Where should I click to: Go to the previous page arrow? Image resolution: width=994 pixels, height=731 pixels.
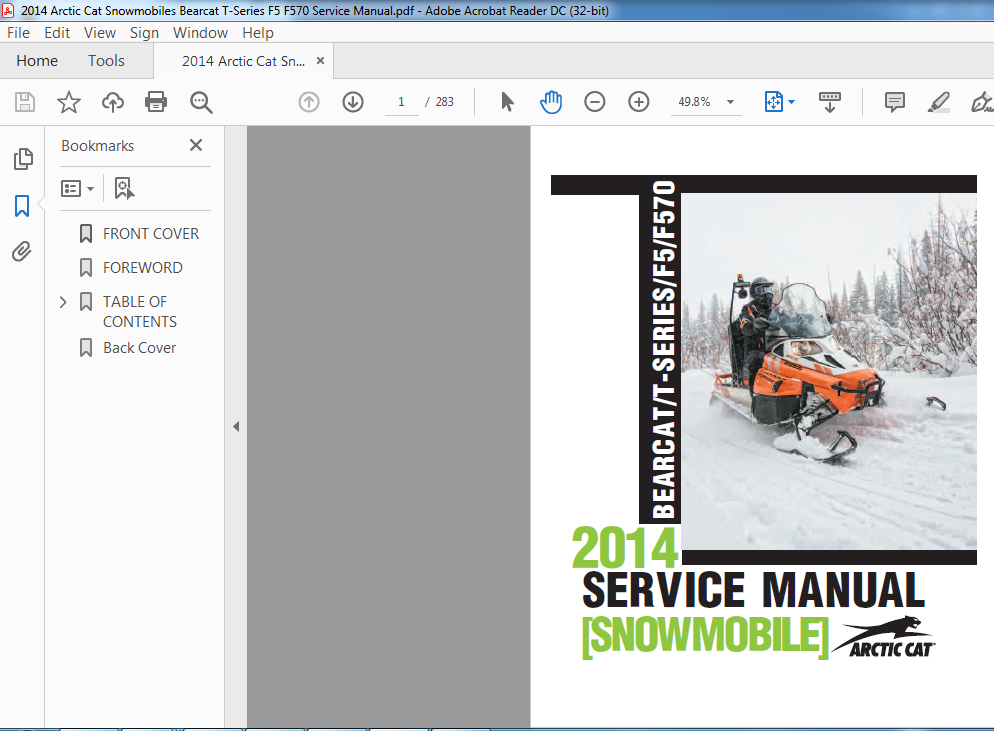309,102
